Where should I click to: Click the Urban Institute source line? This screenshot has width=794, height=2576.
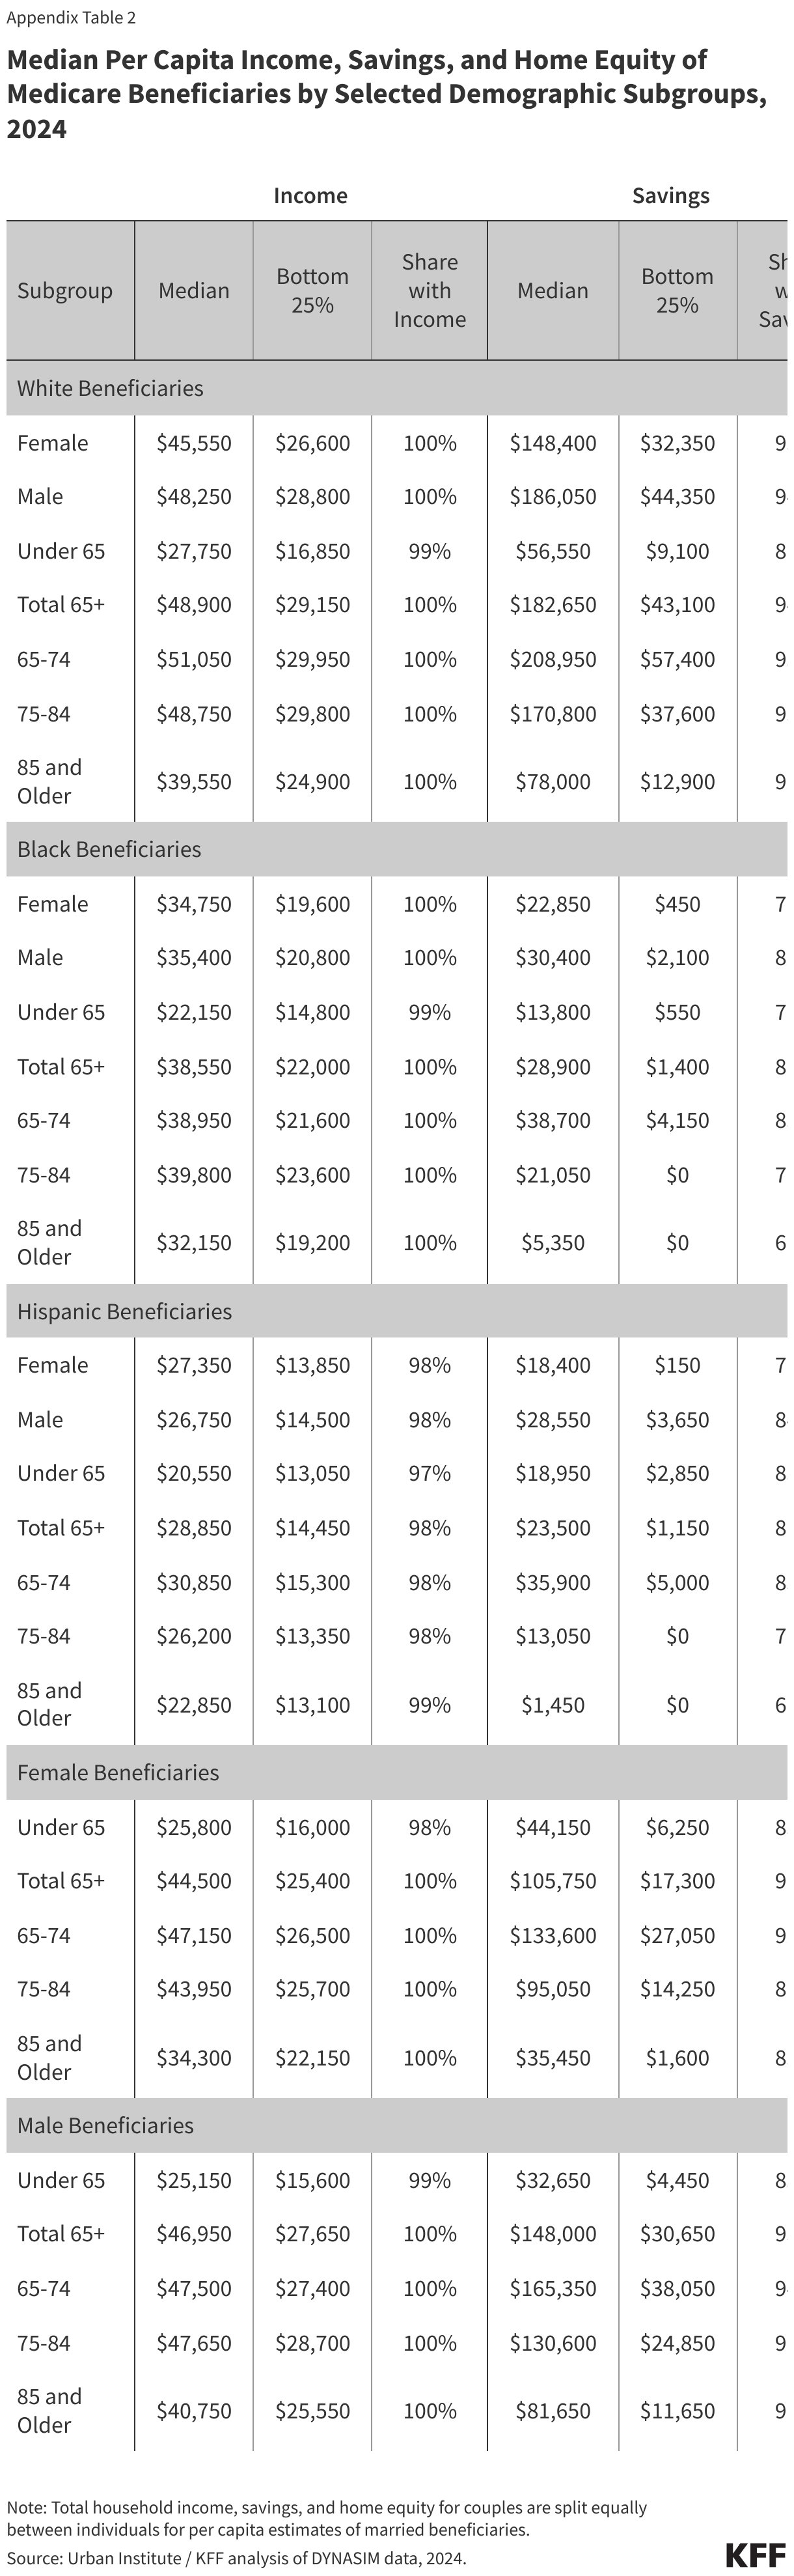pyautogui.click(x=236, y=2558)
